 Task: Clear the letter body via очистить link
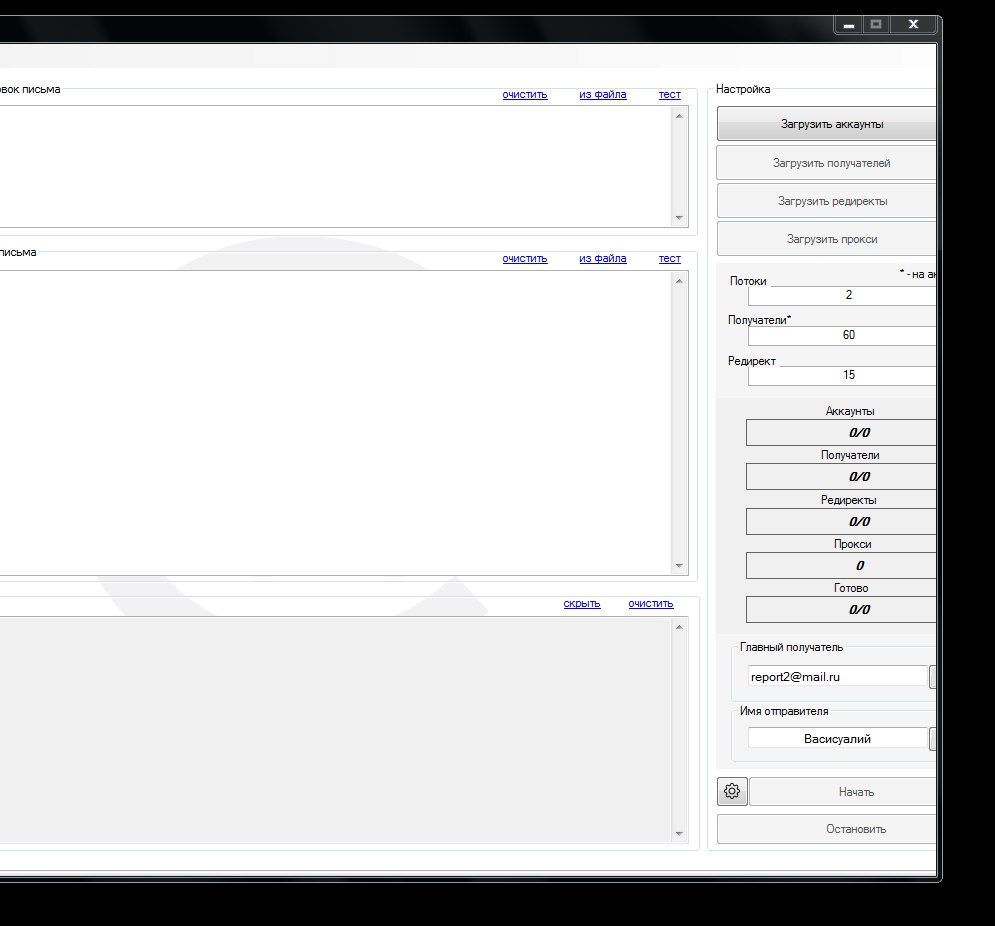525,258
